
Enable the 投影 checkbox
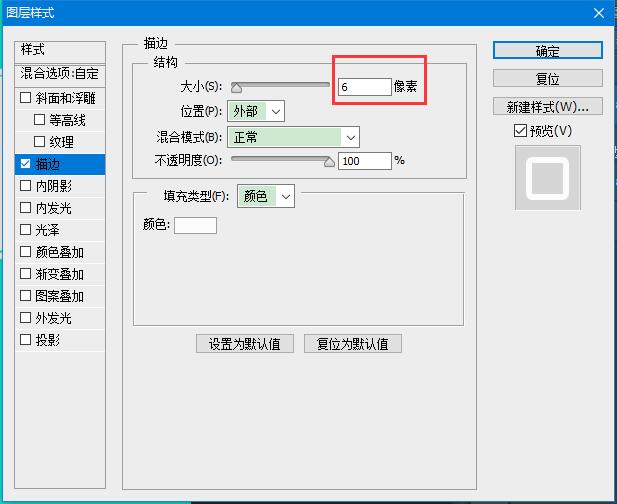tap(26, 340)
